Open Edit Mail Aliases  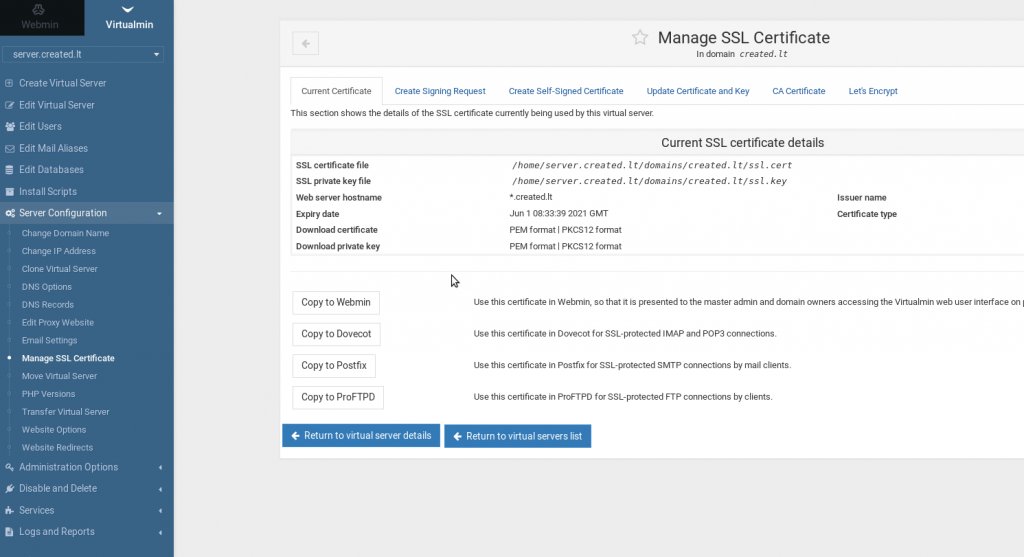tap(53, 148)
